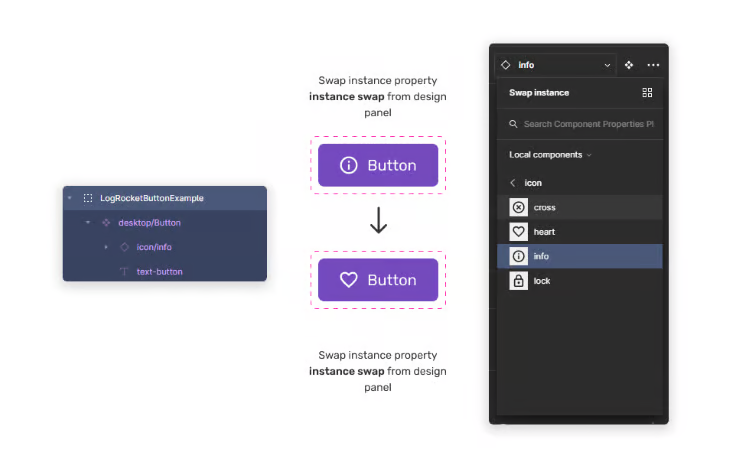Open the three-dot more options menu
Screen dimensions: 730x469
tap(653, 65)
